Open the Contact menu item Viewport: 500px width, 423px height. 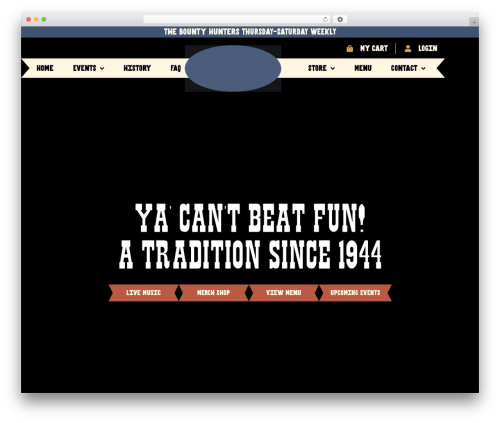pos(404,68)
